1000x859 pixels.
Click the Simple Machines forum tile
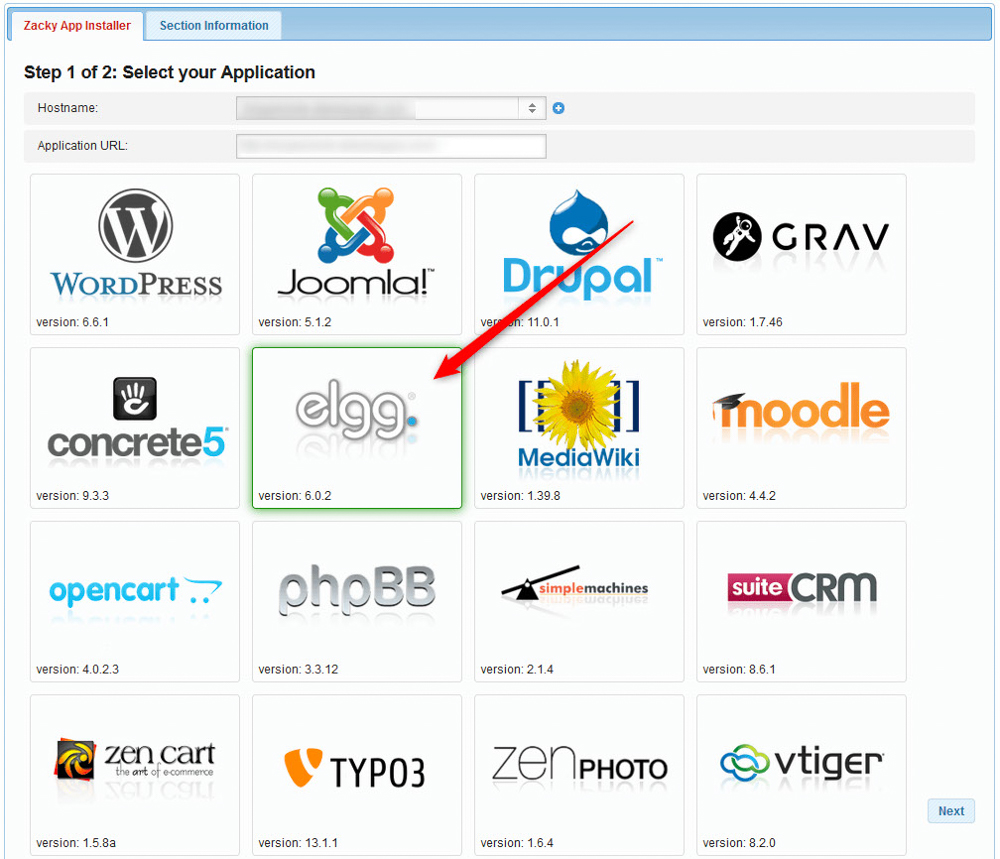point(578,600)
